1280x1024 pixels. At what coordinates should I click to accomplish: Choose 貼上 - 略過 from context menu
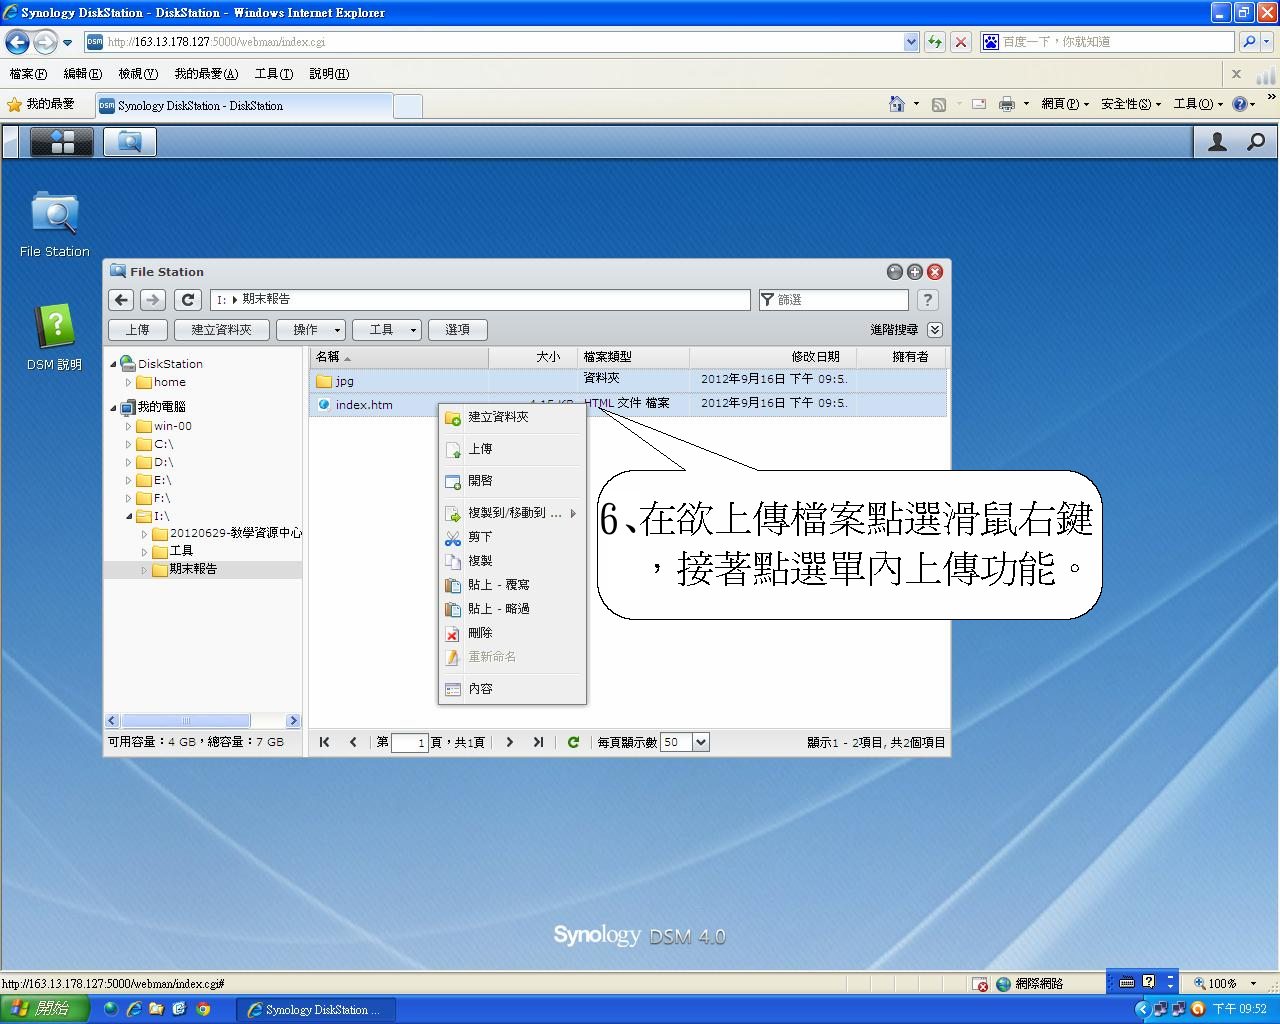[x=511, y=609]
